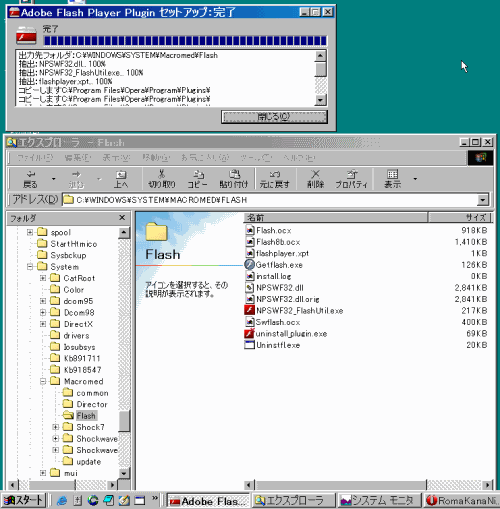Select the Flash.ocx file icon

point(250,230)
